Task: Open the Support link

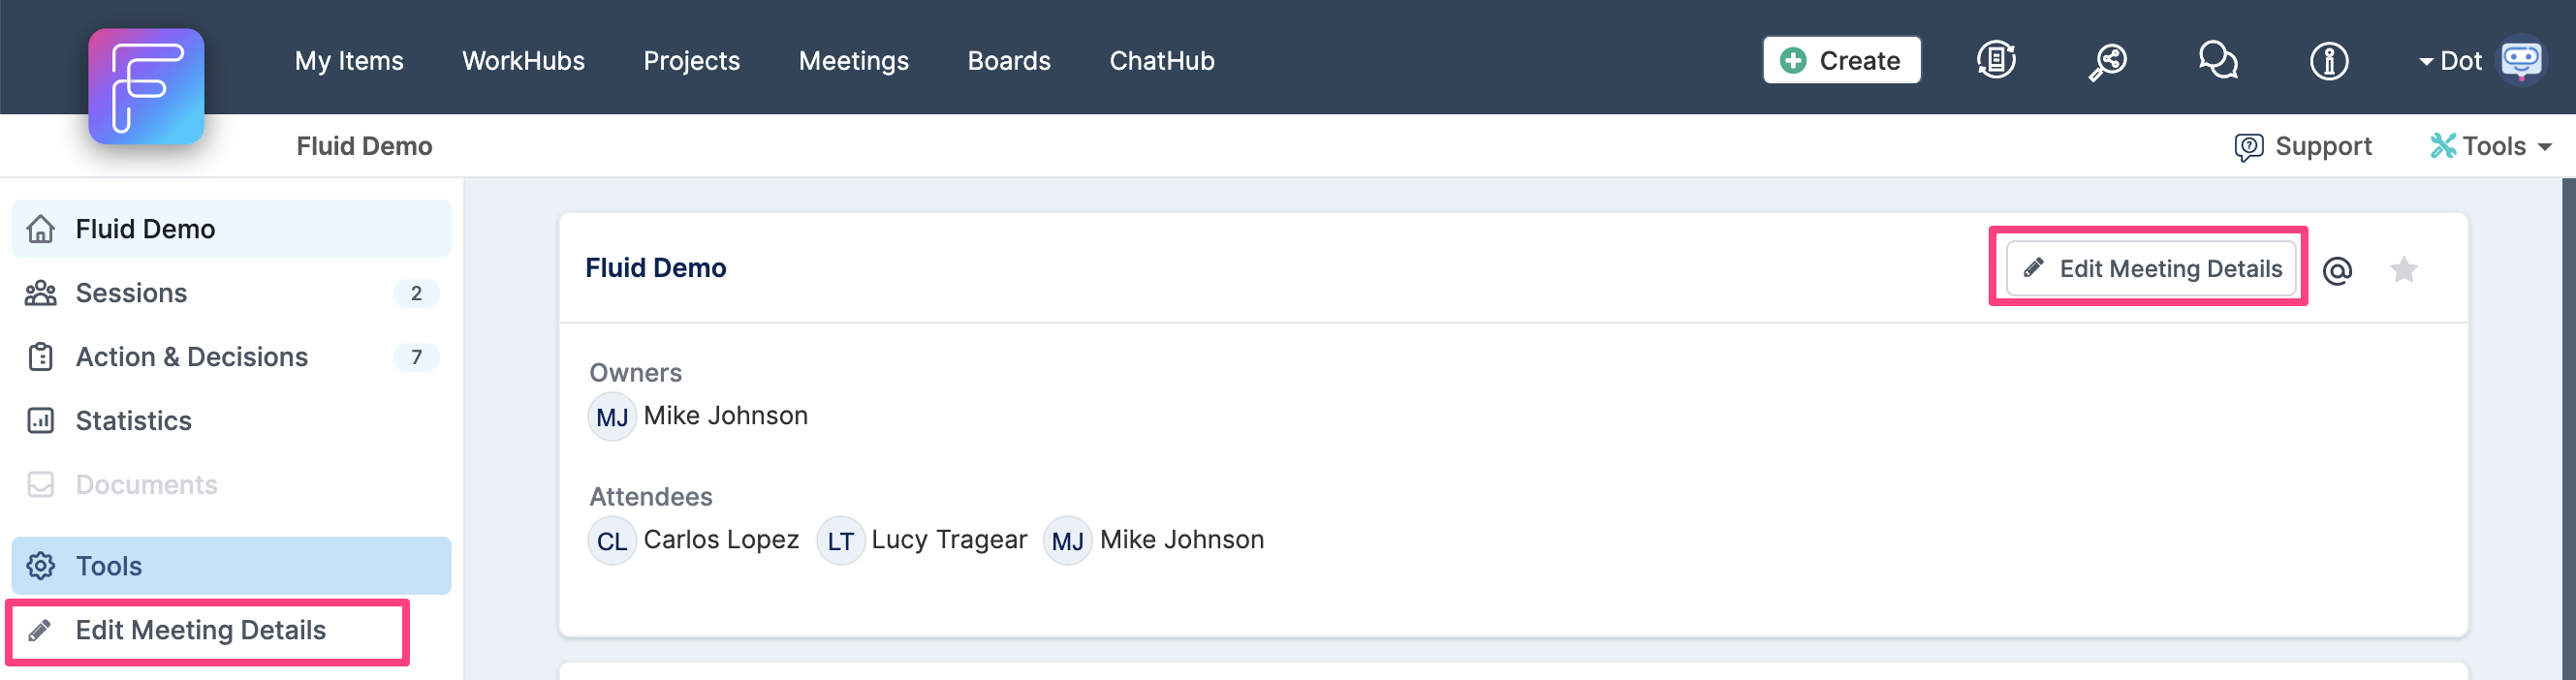Action: pos(2303,146)
